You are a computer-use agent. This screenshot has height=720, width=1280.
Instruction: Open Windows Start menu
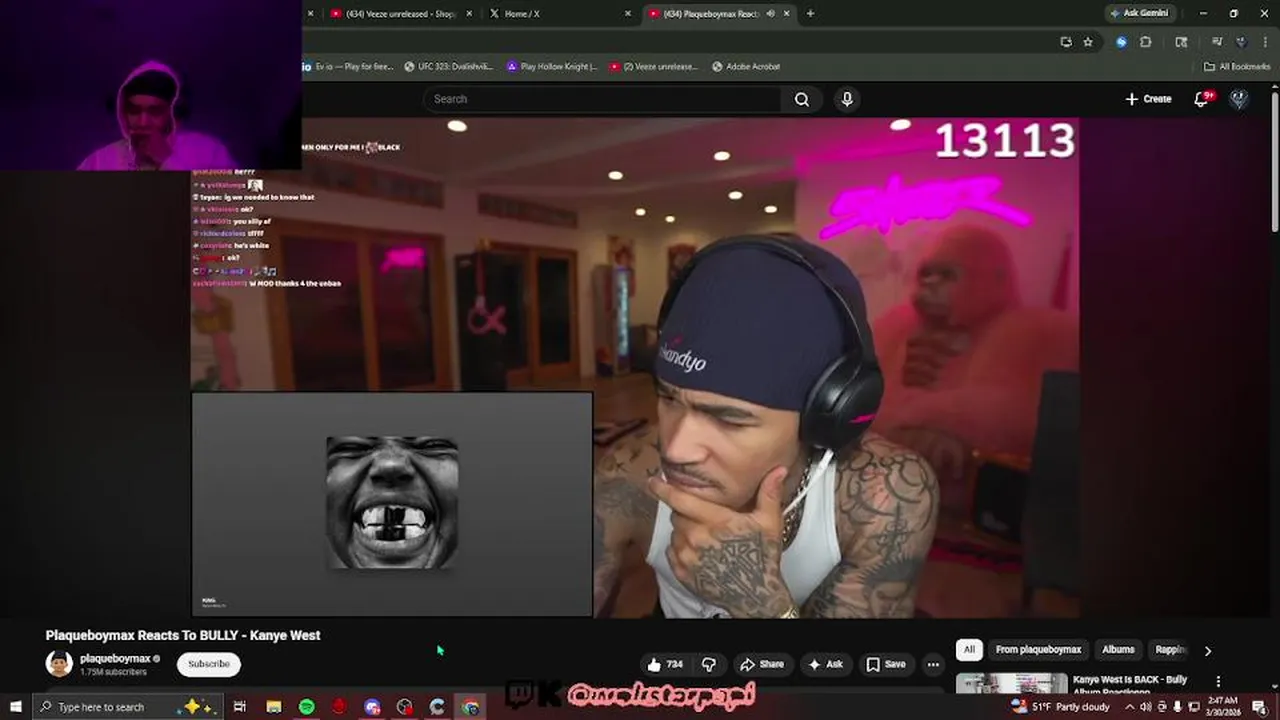coord(15,707)
